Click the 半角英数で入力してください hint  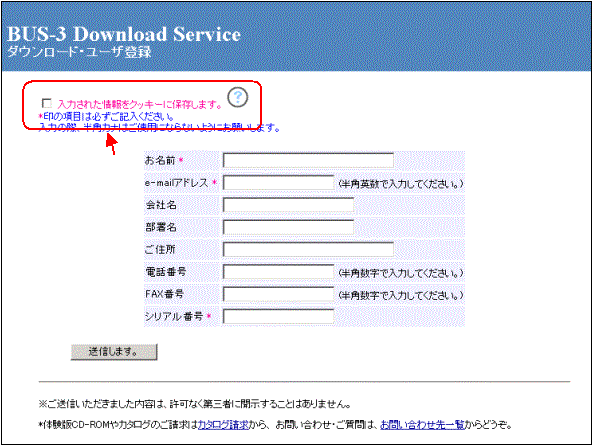(x=401, y=184)
